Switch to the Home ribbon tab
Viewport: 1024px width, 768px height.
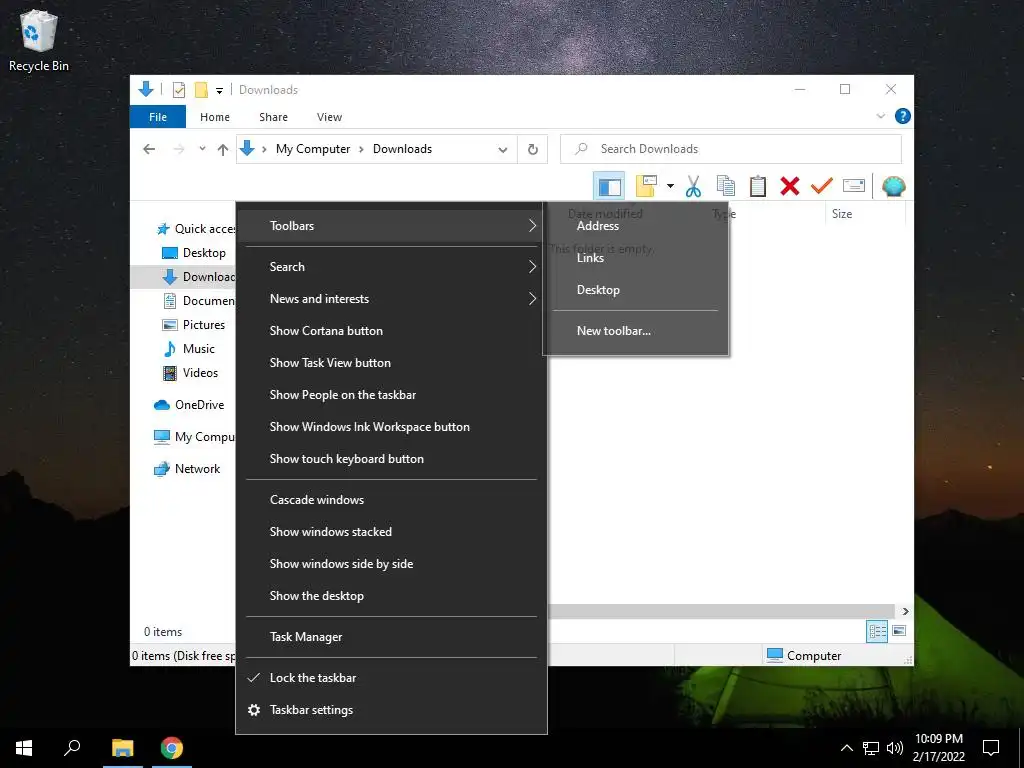point(215,117)
